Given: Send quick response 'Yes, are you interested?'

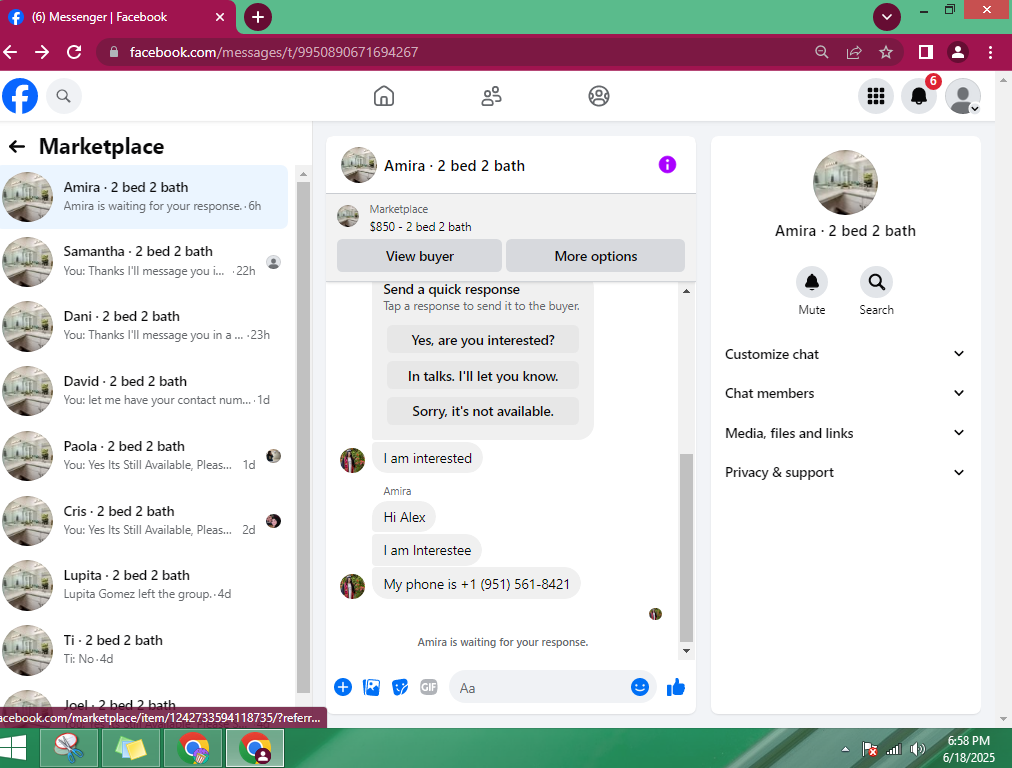Looking at the screenshot, I should (x=483, y=339).
